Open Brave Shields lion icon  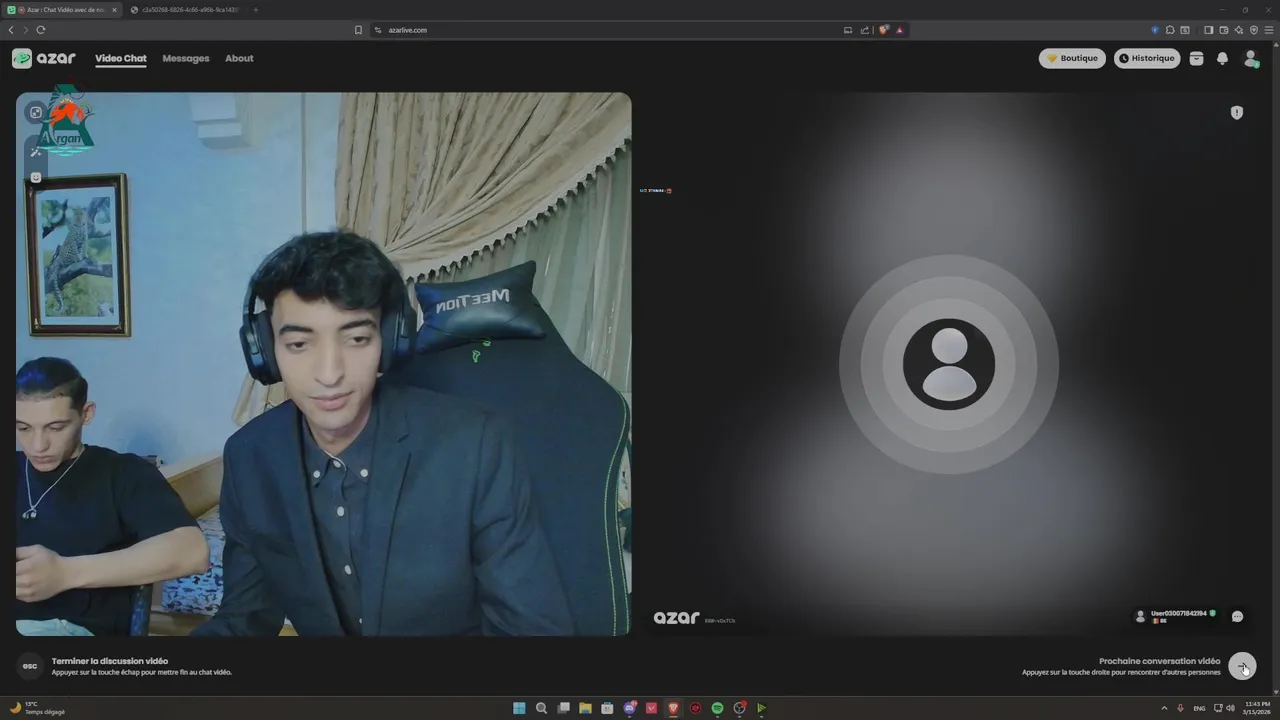coord(884,30)
